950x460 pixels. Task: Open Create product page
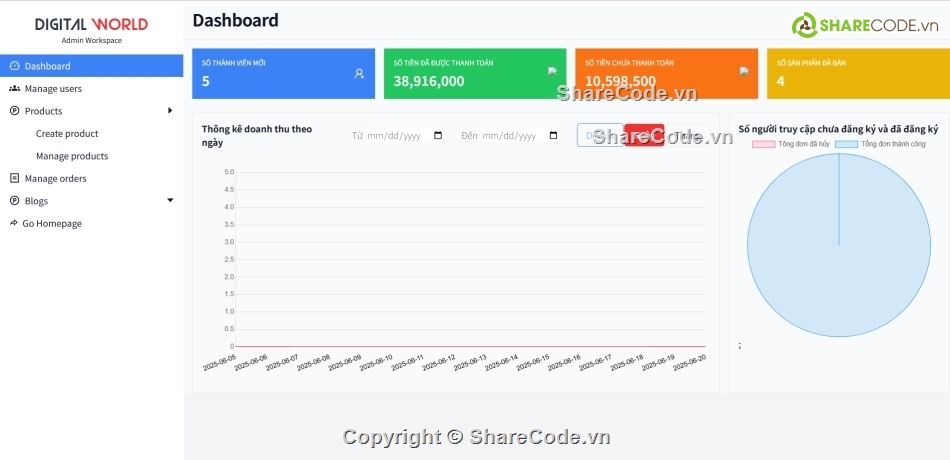[x=67, y=133]
